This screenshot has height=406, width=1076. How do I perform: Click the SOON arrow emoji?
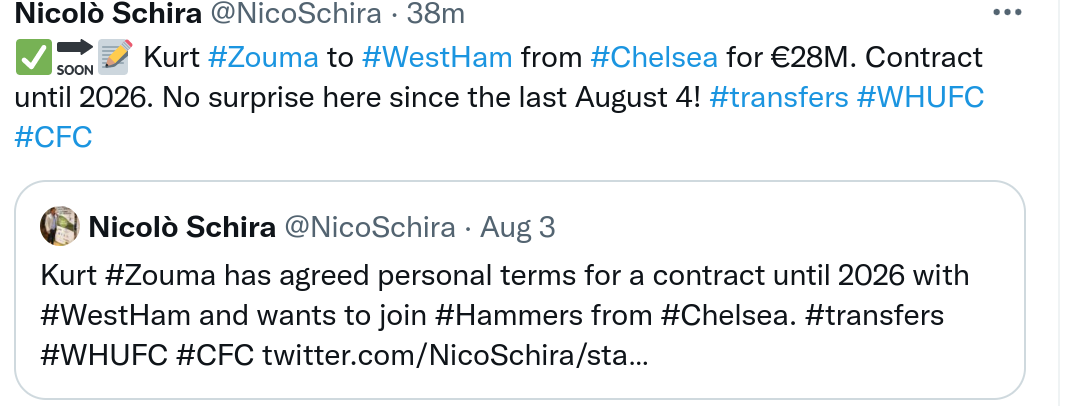tap(73, 58)
